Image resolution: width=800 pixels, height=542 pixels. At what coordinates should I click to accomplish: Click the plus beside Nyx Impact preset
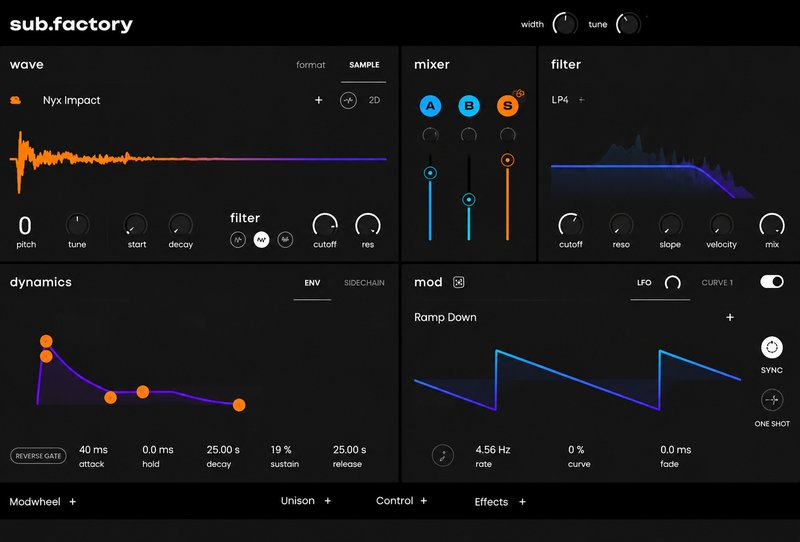click(318, 100)
